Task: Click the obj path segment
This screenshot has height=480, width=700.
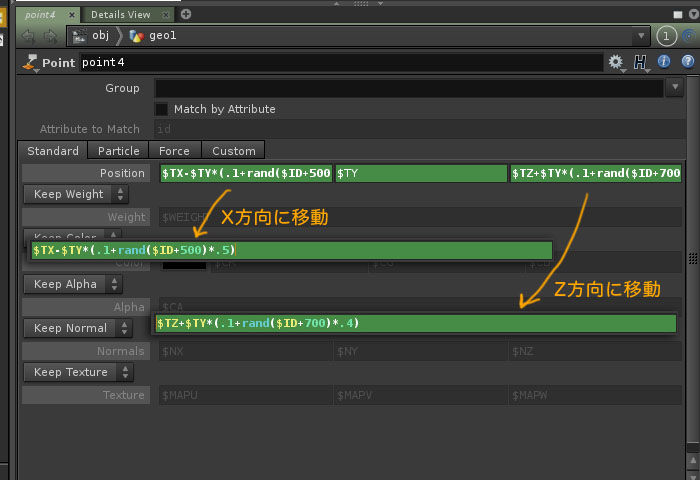Action: tap(101, 36)
